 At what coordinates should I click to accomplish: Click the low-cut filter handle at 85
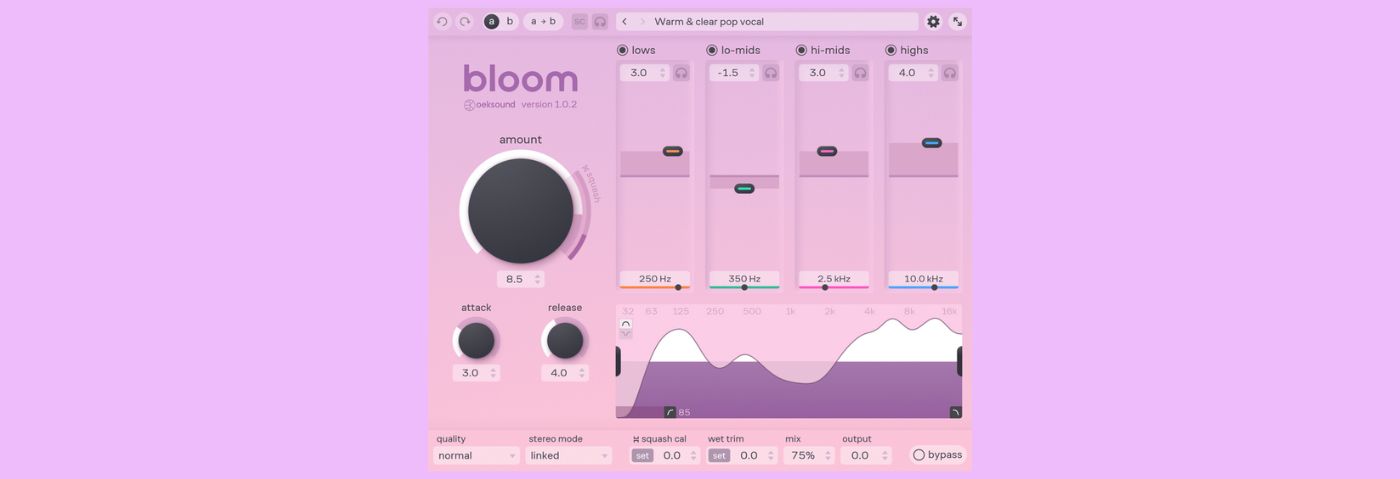tap(670, 412)
